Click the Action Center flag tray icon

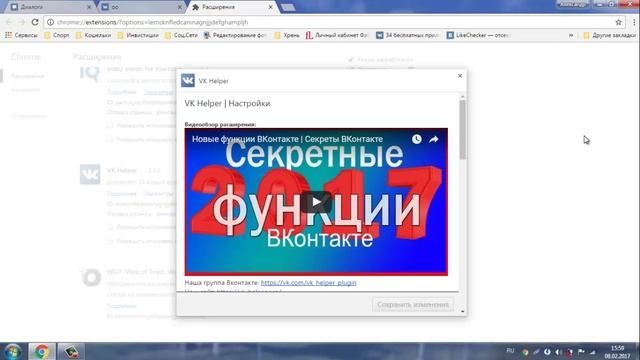pyautogui.click(x=581, y=352)
